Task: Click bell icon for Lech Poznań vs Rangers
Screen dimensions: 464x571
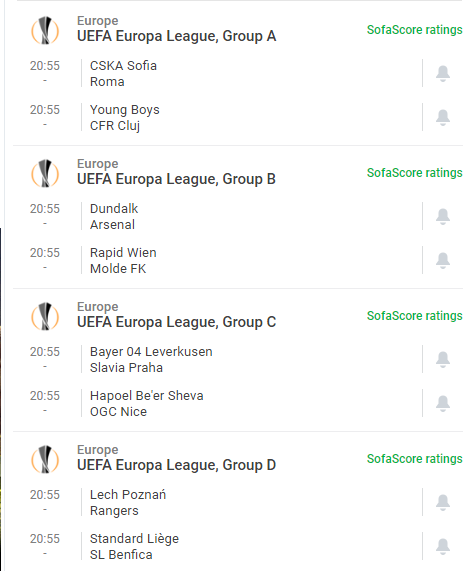Action: click(x=443, y=503)
